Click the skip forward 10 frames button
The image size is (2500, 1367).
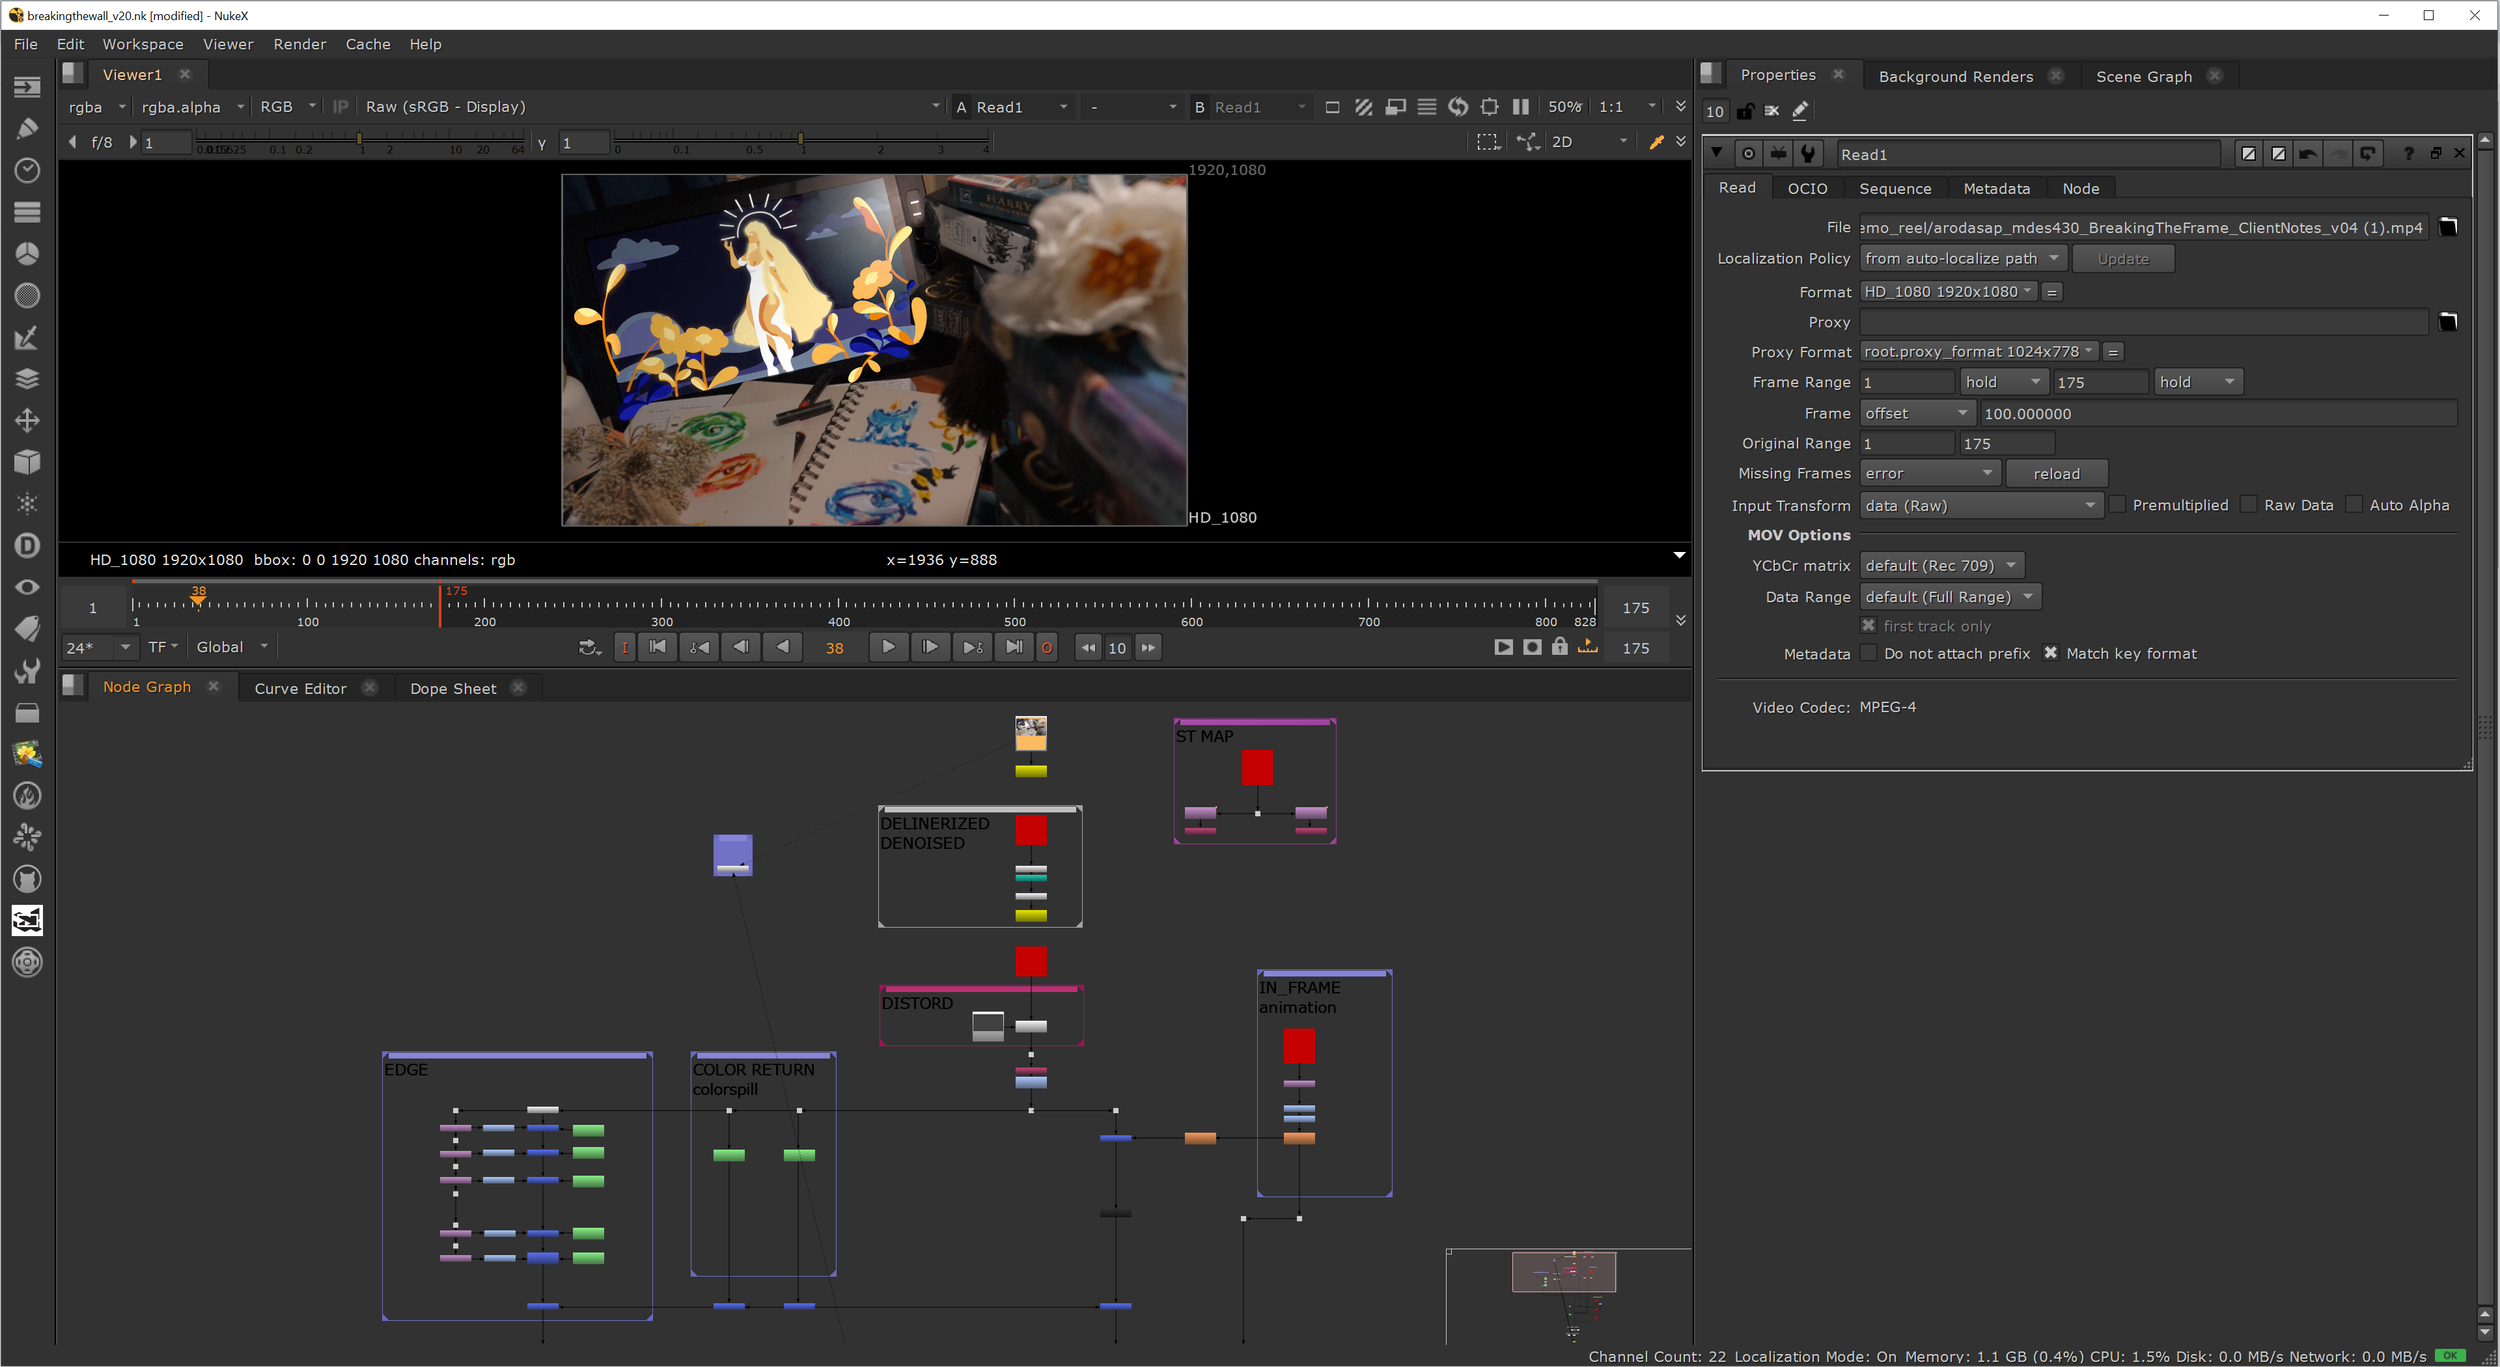point(1148,647)
